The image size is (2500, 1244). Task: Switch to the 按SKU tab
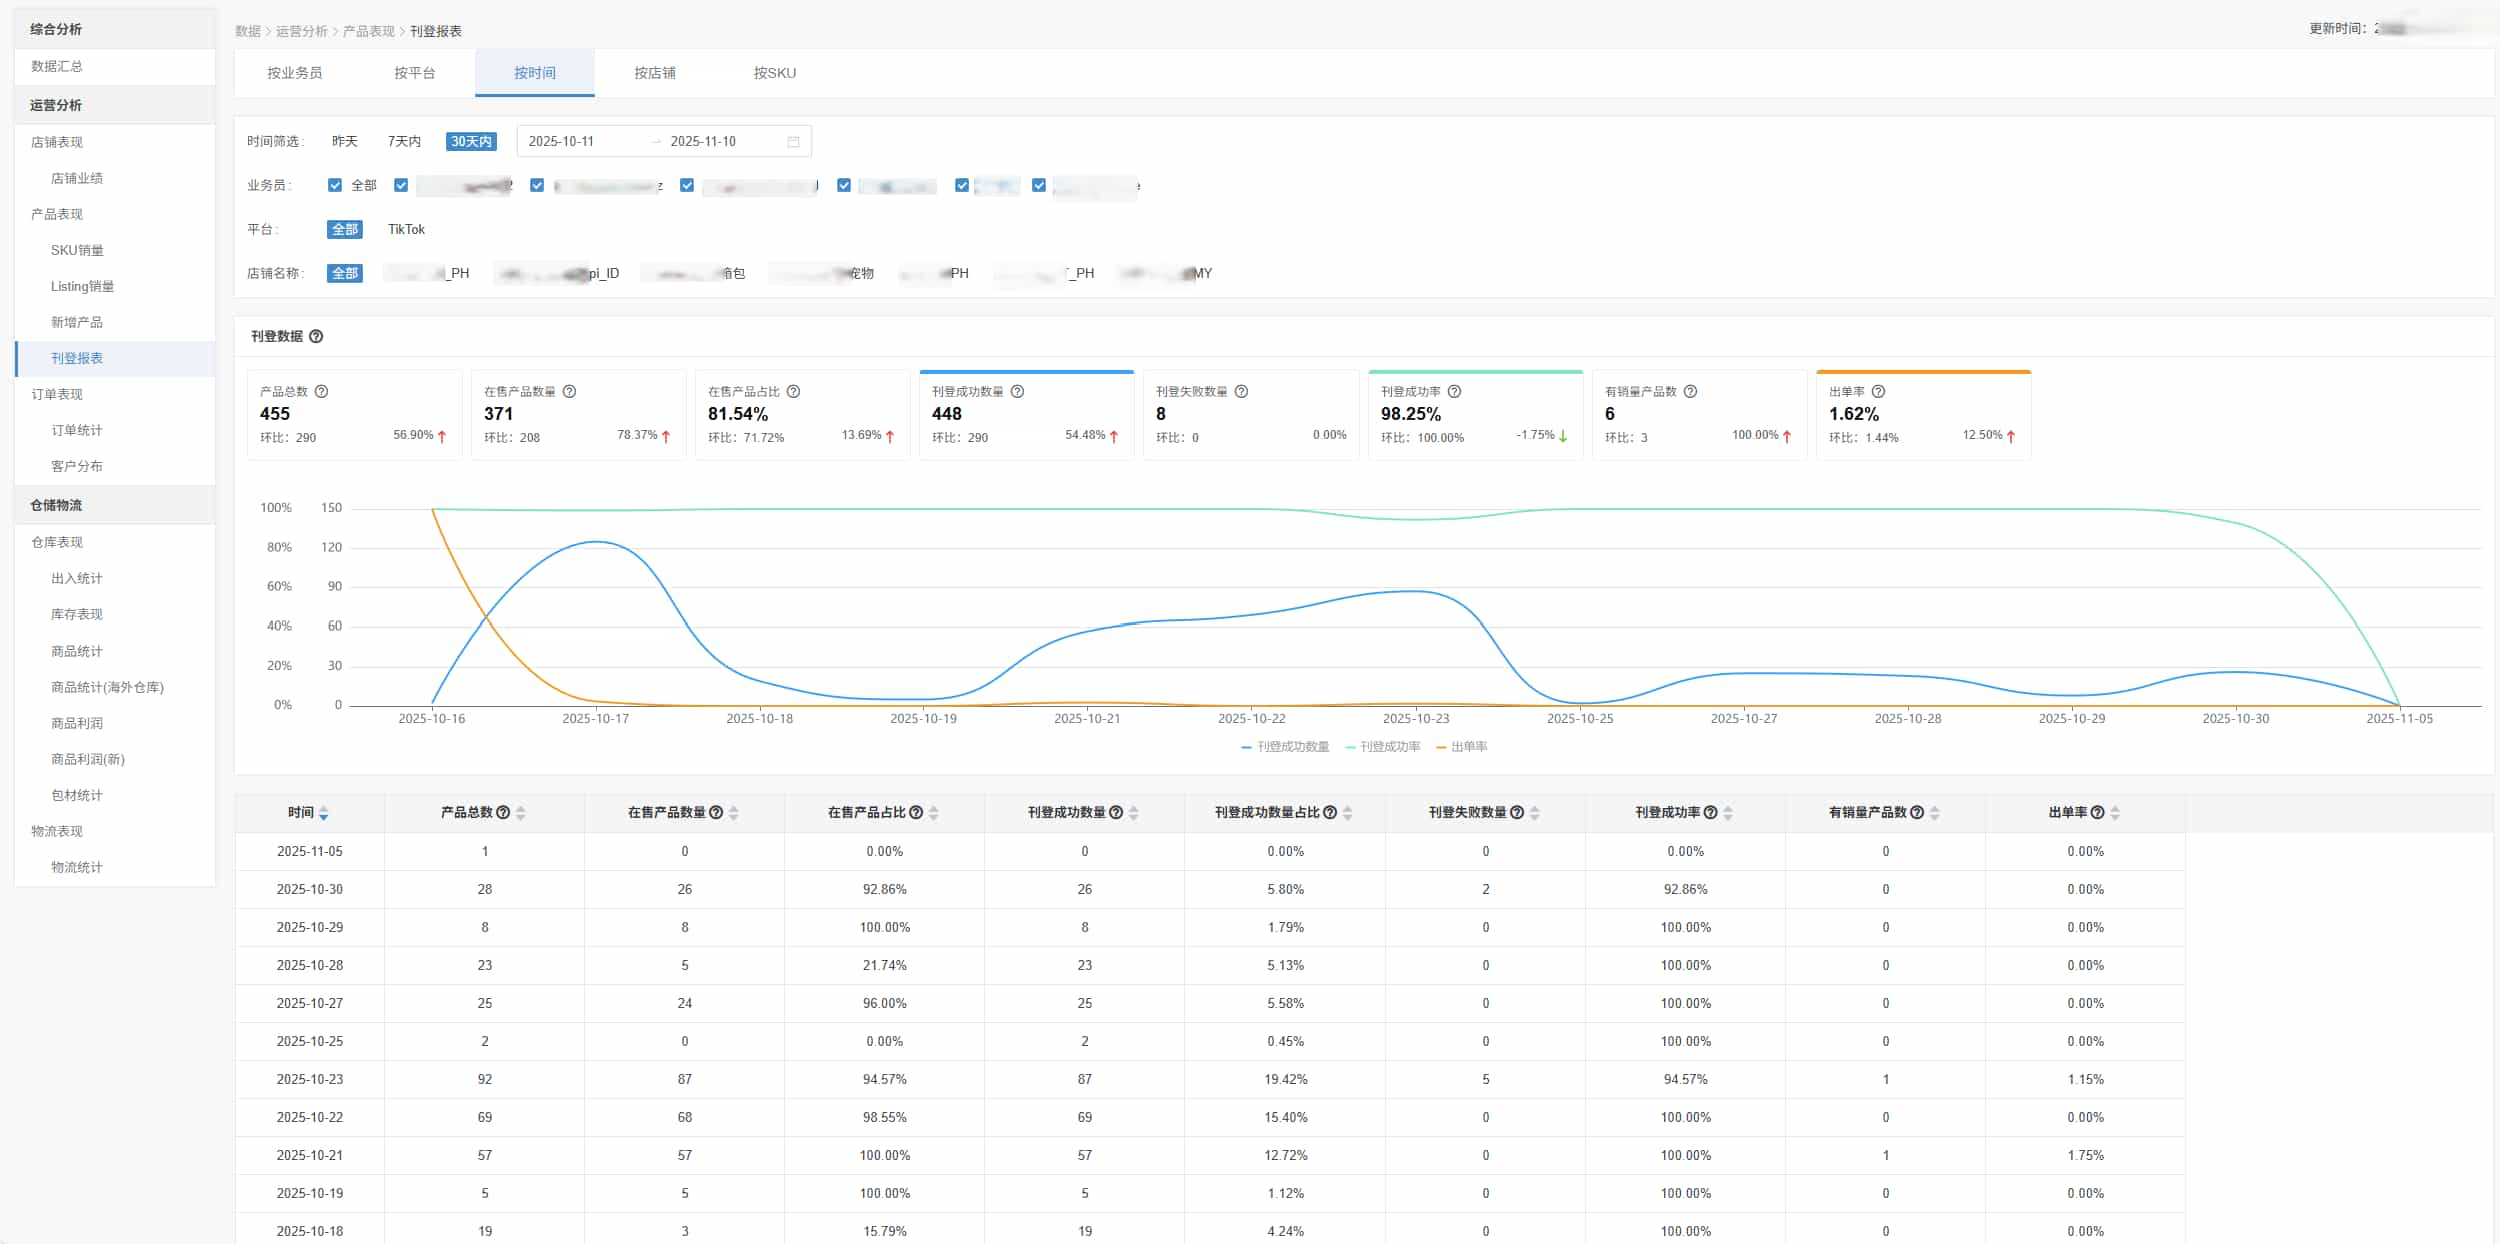tap(774, 73)
